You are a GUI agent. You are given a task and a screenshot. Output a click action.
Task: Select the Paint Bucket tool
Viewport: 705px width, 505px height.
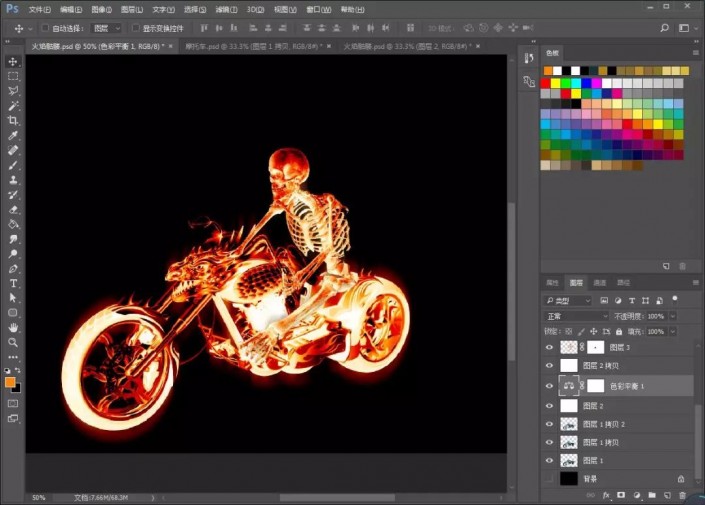(x=13, y=224)
